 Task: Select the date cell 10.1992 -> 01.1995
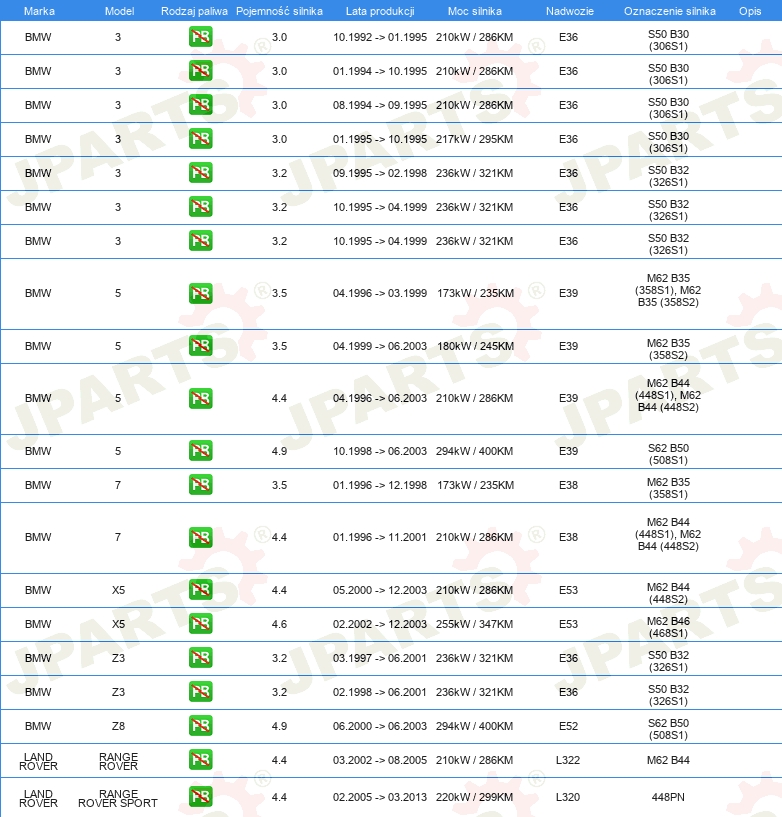[x=380, y=37]
